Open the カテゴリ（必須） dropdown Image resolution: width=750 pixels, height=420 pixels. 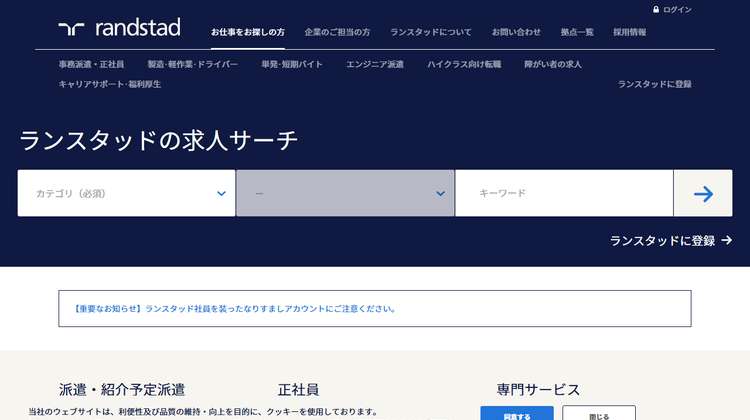tap(126, 193)
